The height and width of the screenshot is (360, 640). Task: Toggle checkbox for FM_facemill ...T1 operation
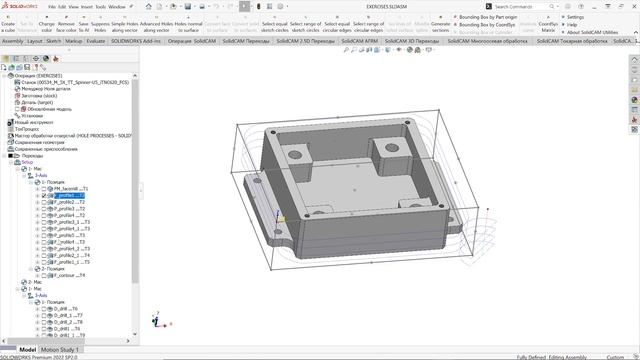click(44, 189)
